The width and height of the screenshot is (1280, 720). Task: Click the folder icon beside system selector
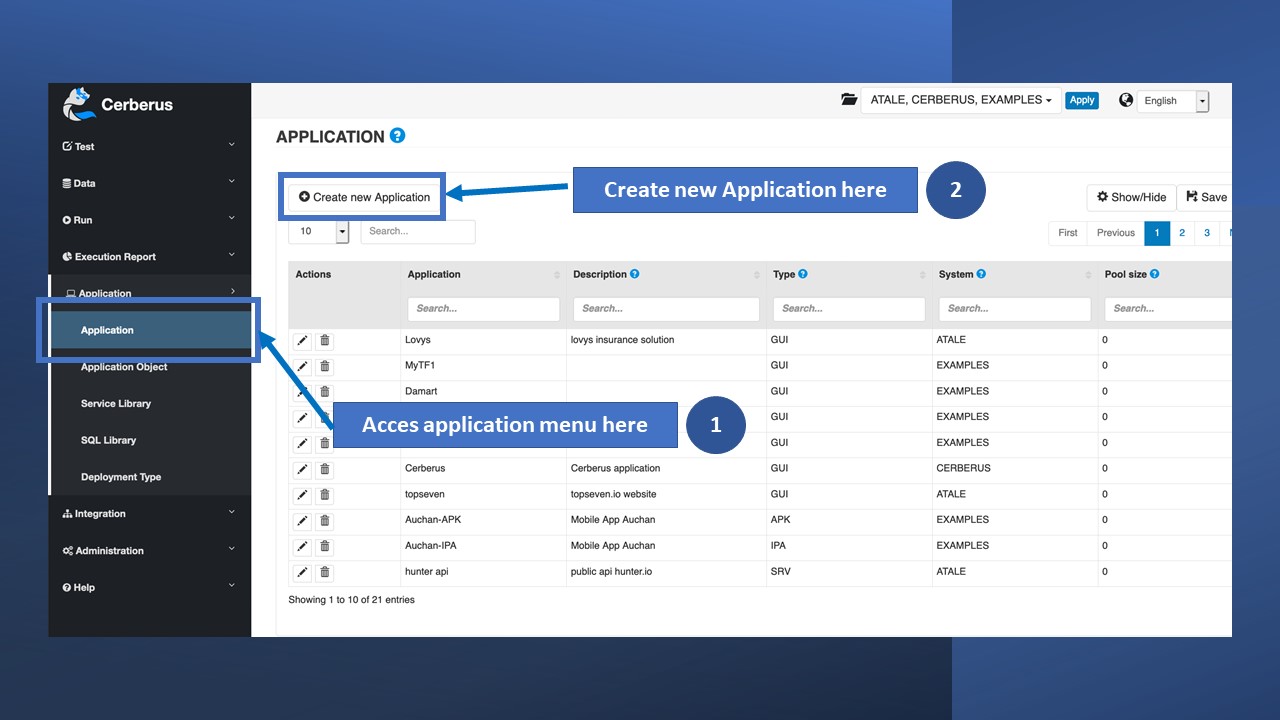pos(849,100)
